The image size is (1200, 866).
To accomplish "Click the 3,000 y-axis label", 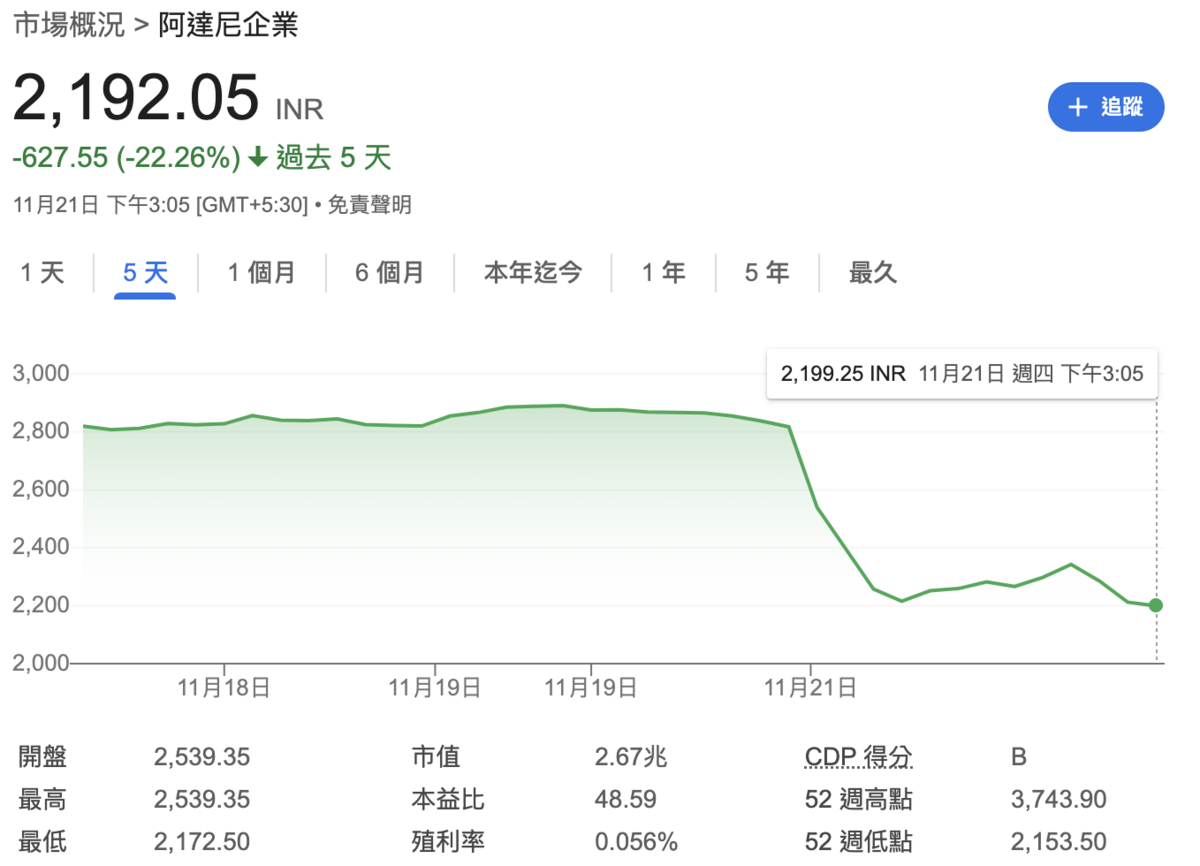I will pyautogui.click(x=41, y=373).
